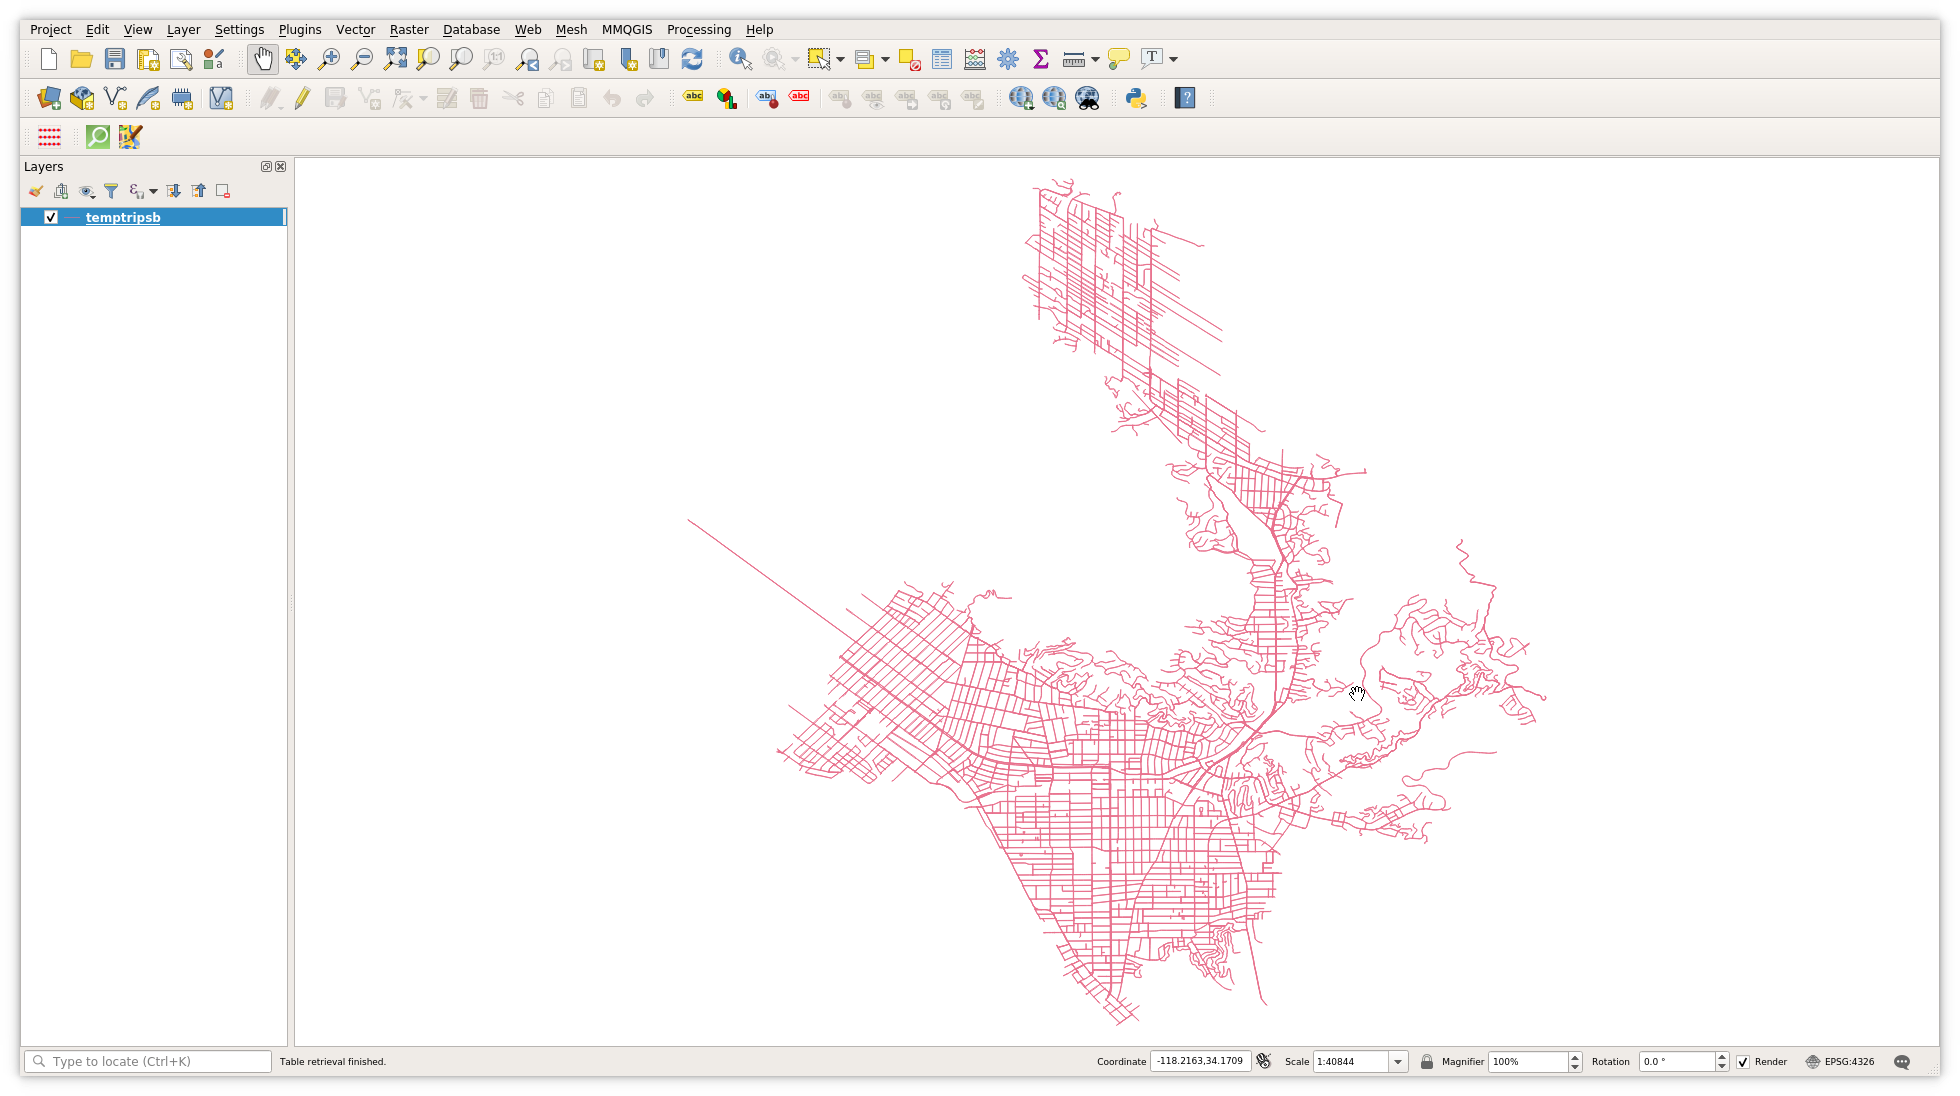1960x1096 pixels.
Task: Click the Refresh map icon
Action: click(691, 59)
